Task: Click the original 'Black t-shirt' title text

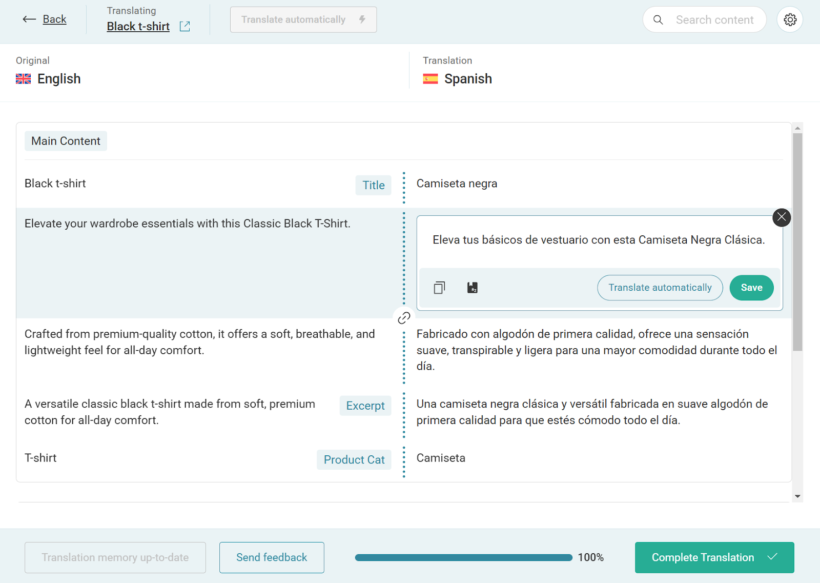Action: [55, 184]
